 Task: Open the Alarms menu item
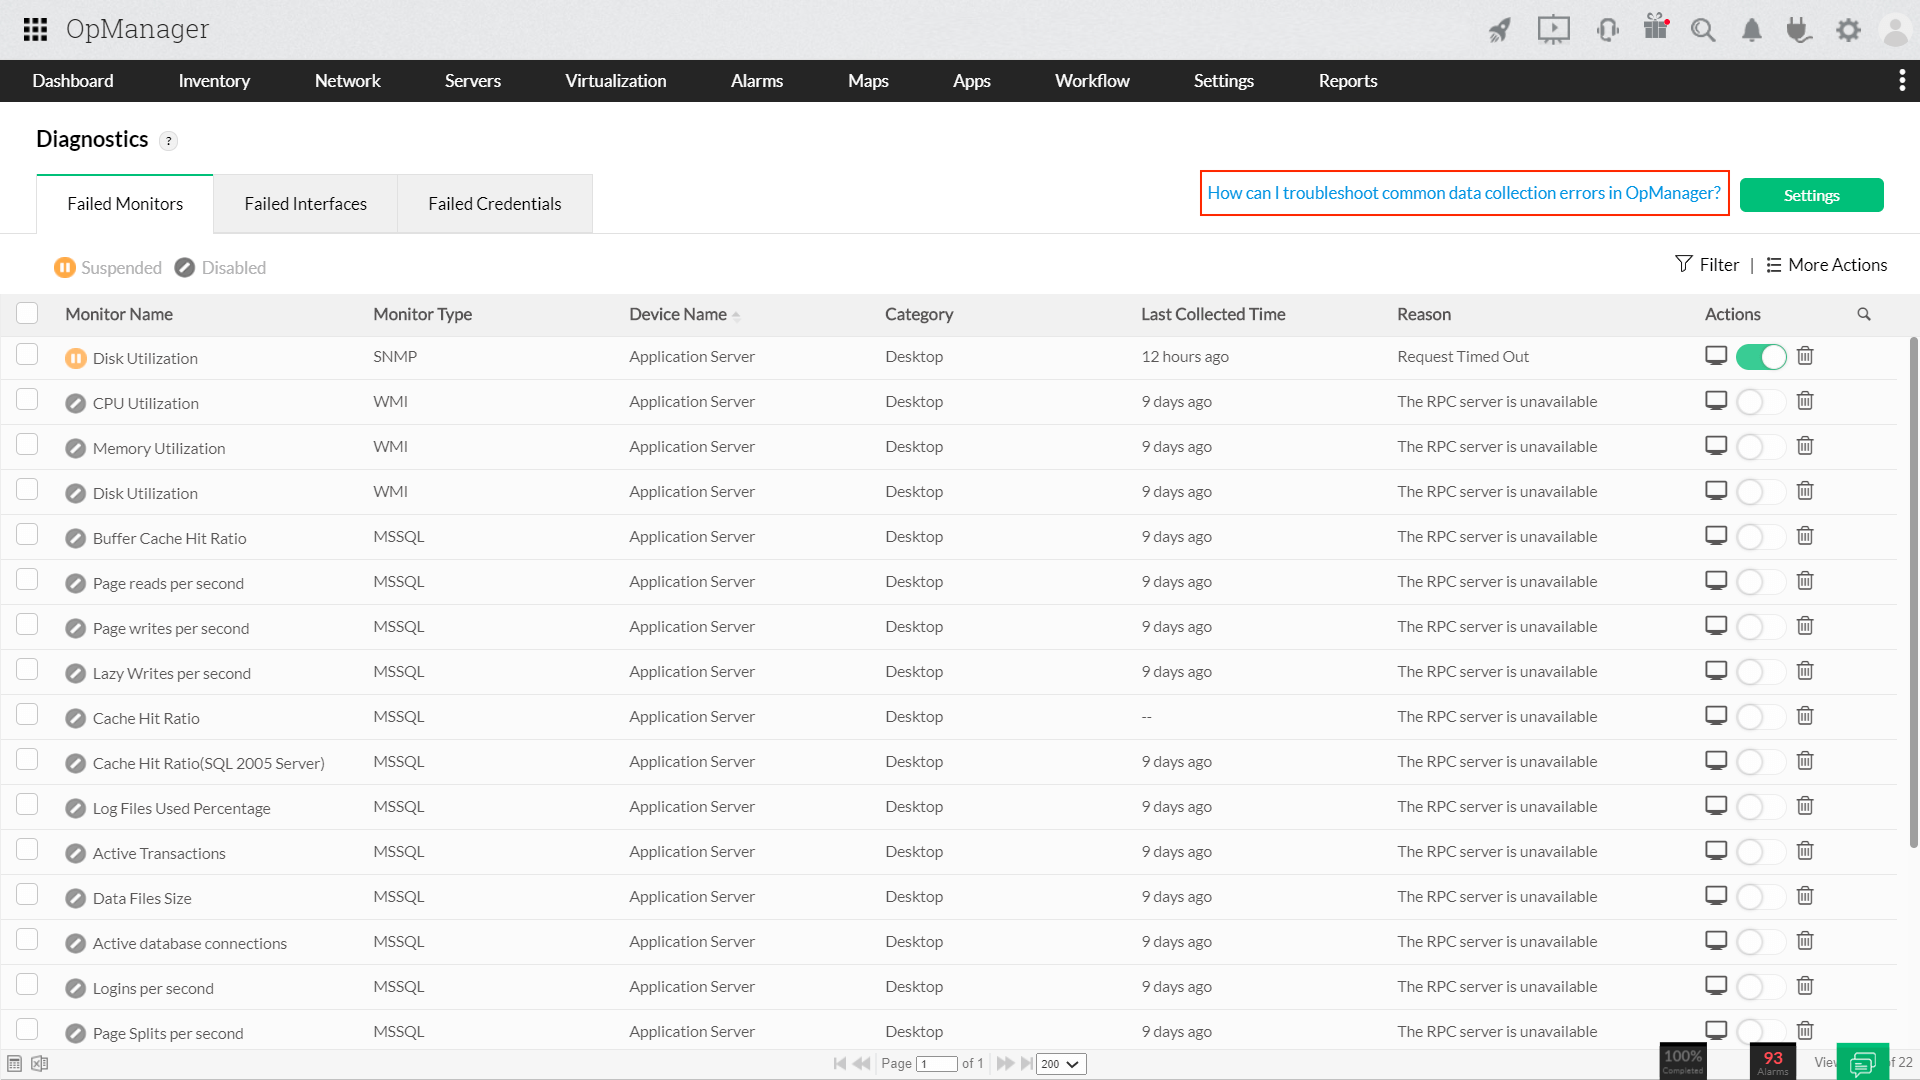756,81
